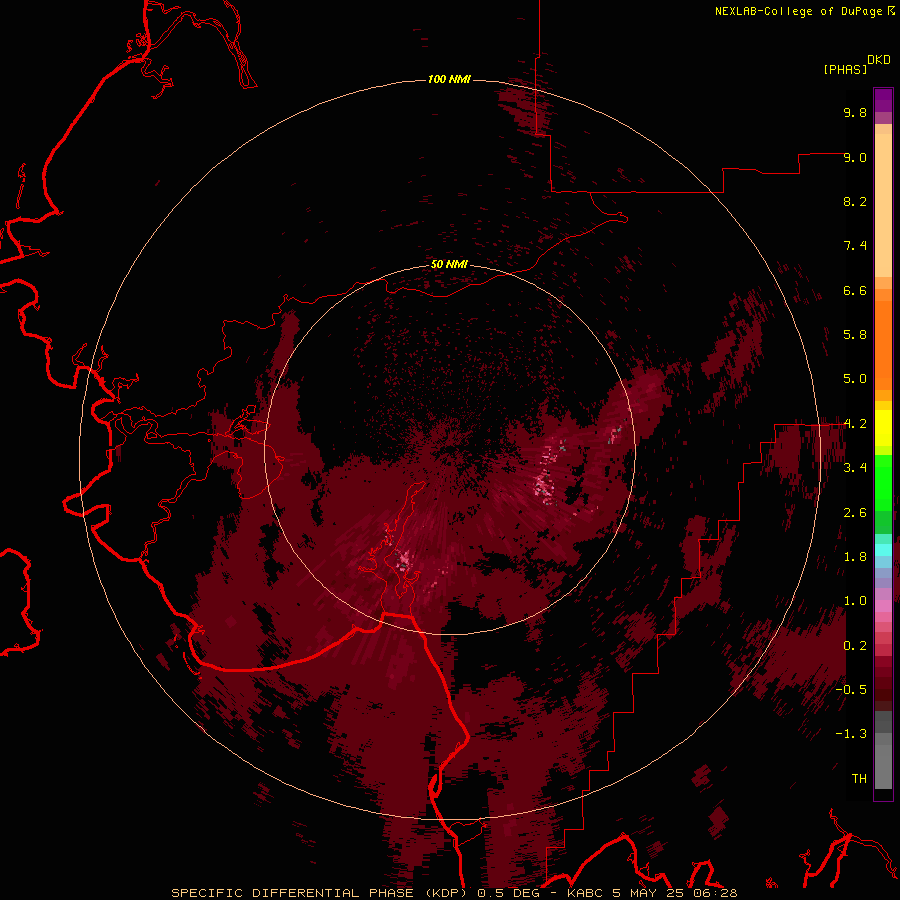This screenshot has width=900, height=900.
Task: Click the NEXLAB-College of DuPage watermark text
Action: click(798, 11)
